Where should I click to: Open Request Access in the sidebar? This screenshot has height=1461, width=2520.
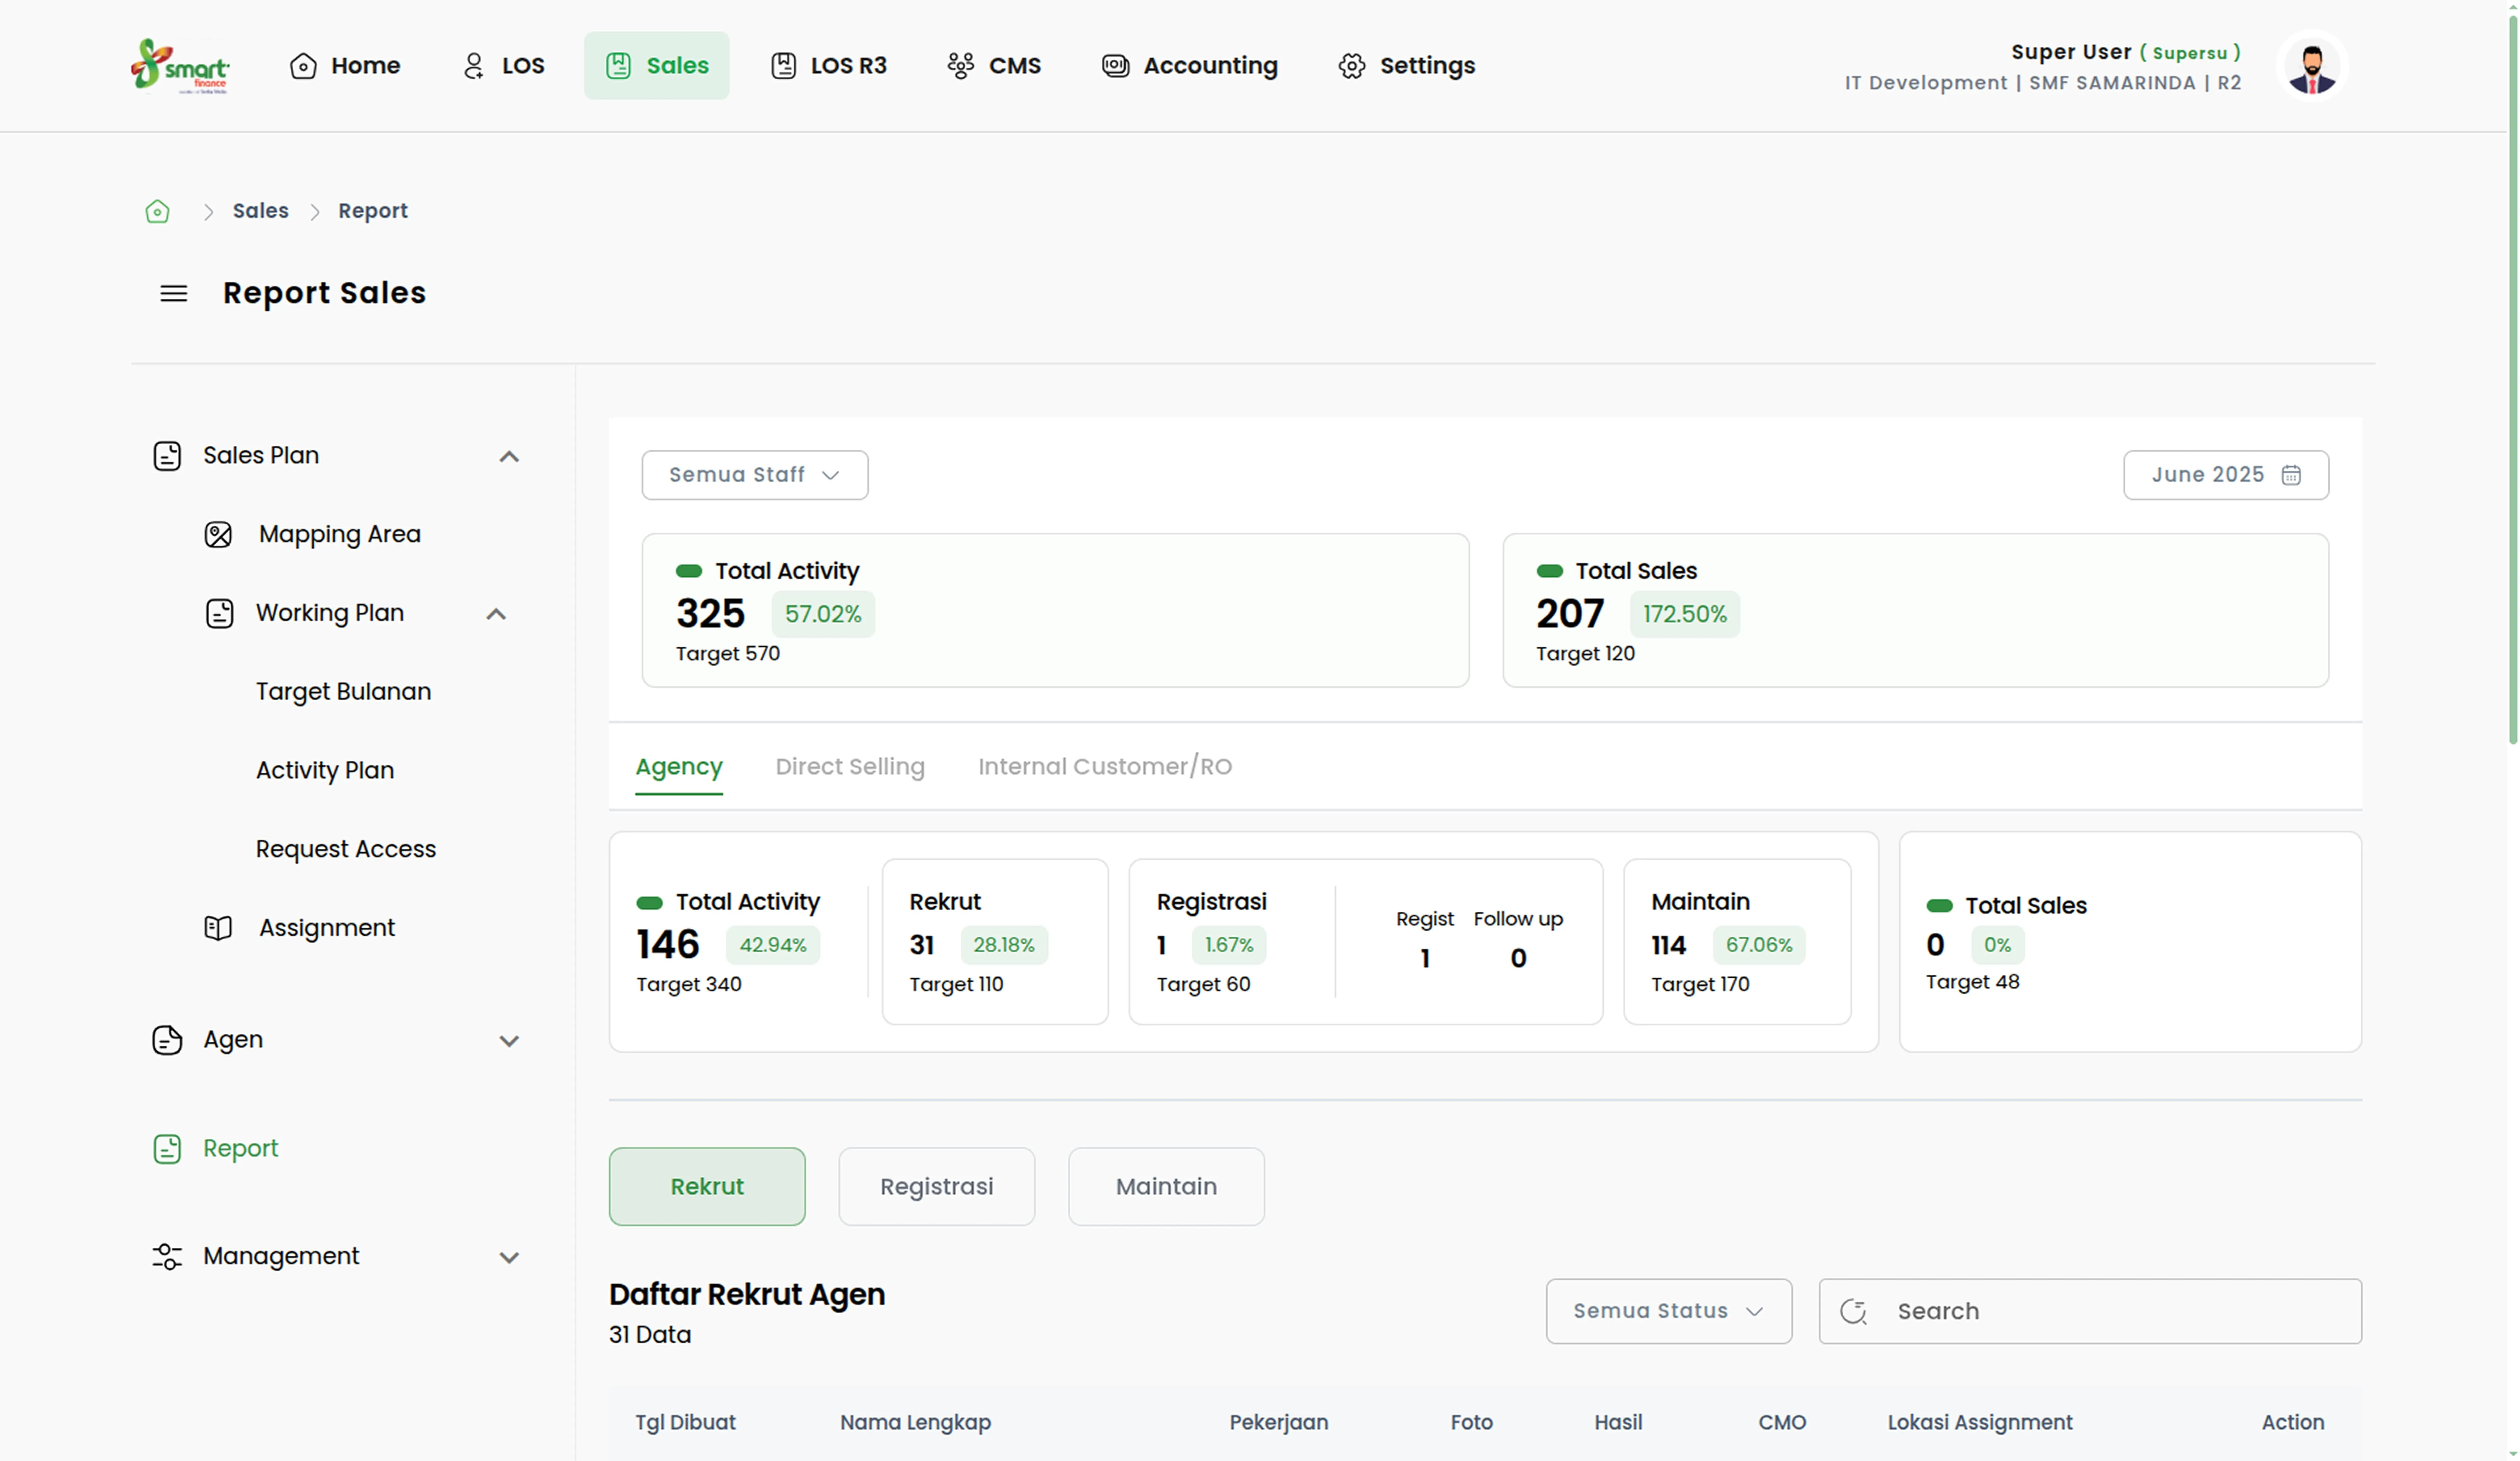(346, 850)
